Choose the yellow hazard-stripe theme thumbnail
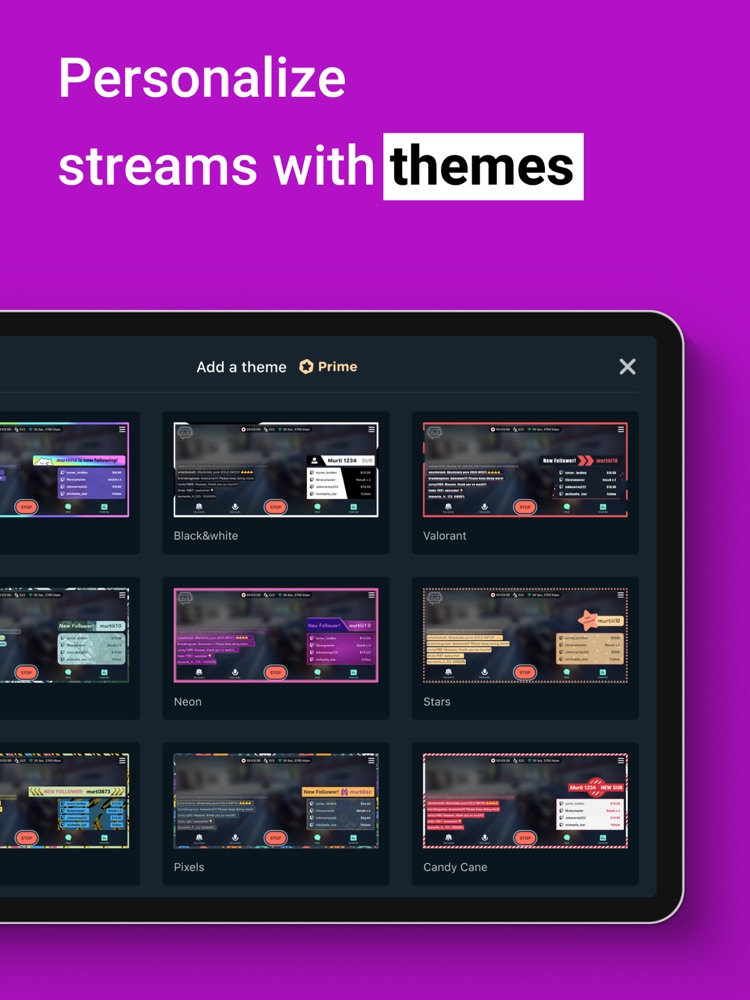Screen dimensions: 750x1000 64,801
